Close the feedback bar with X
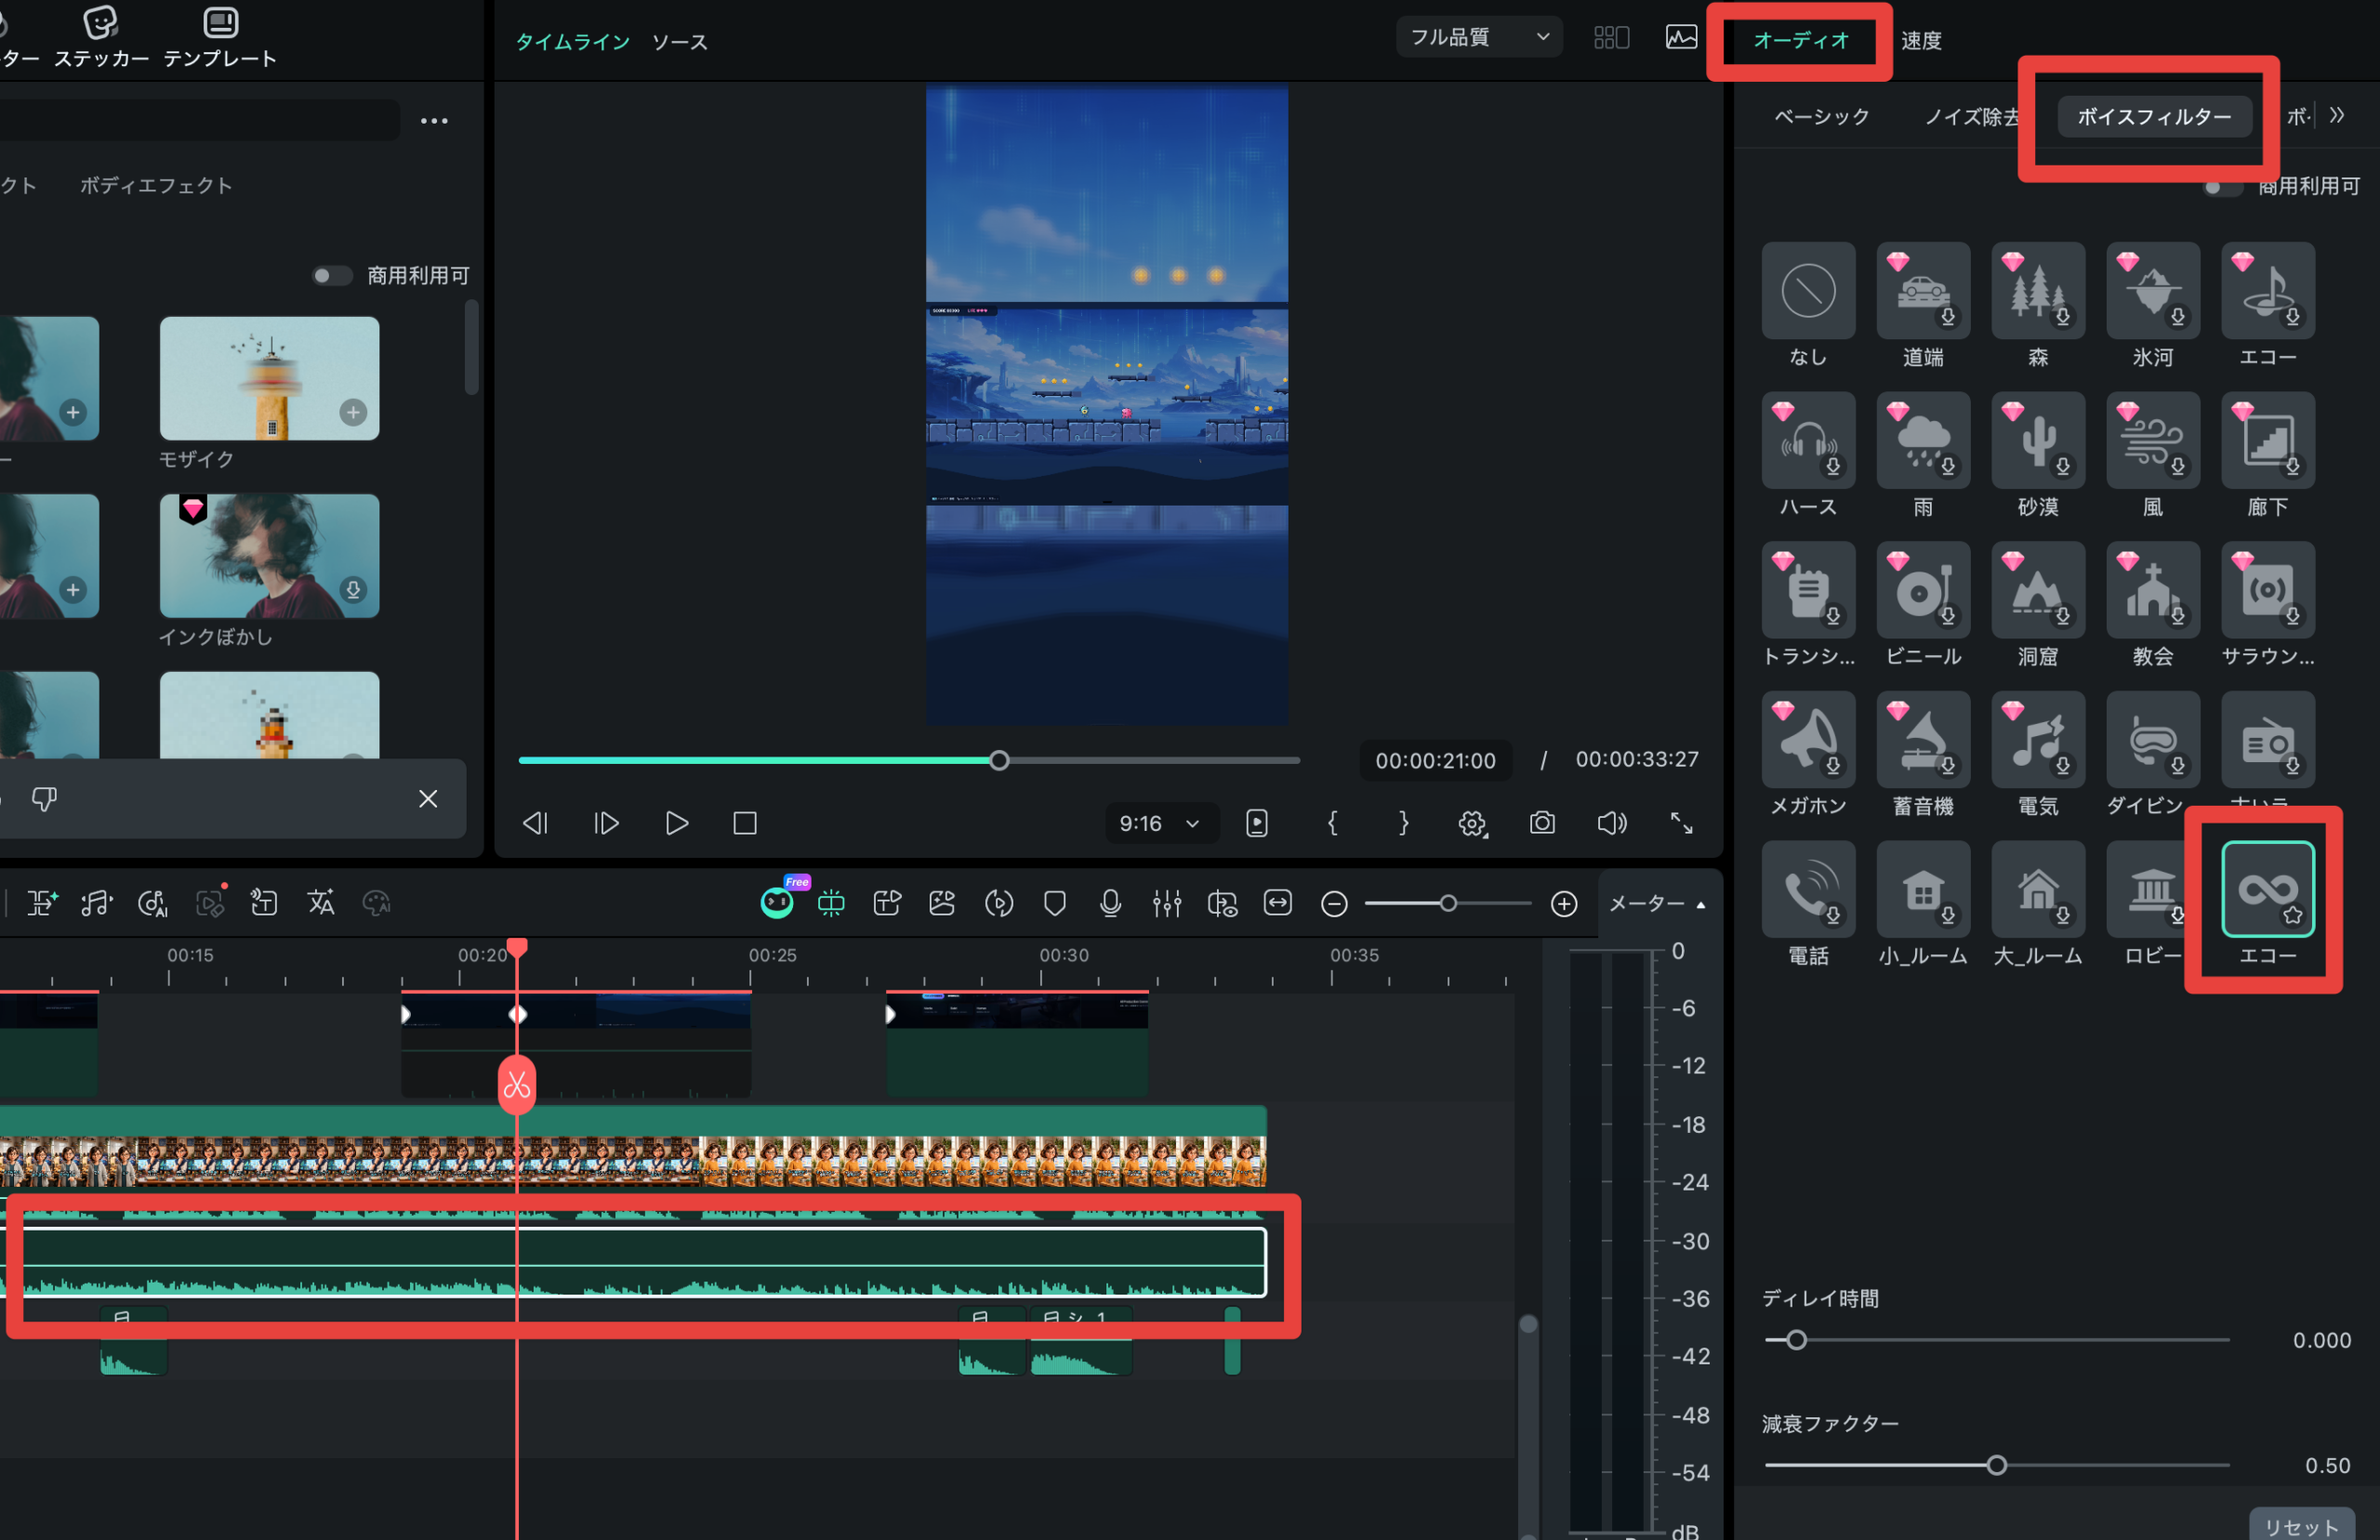This screenshot has height=1540, width=2380. click(x=427, y=798)
